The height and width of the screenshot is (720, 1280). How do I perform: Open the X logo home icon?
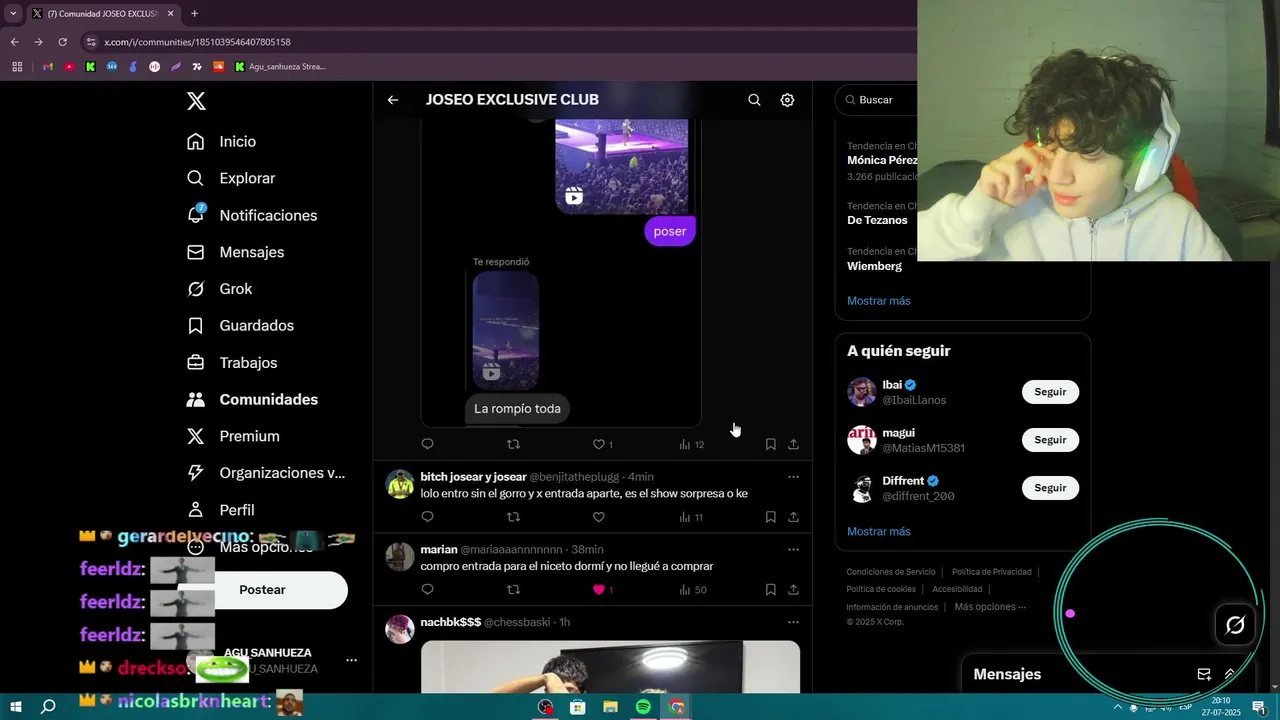(196, 101)
